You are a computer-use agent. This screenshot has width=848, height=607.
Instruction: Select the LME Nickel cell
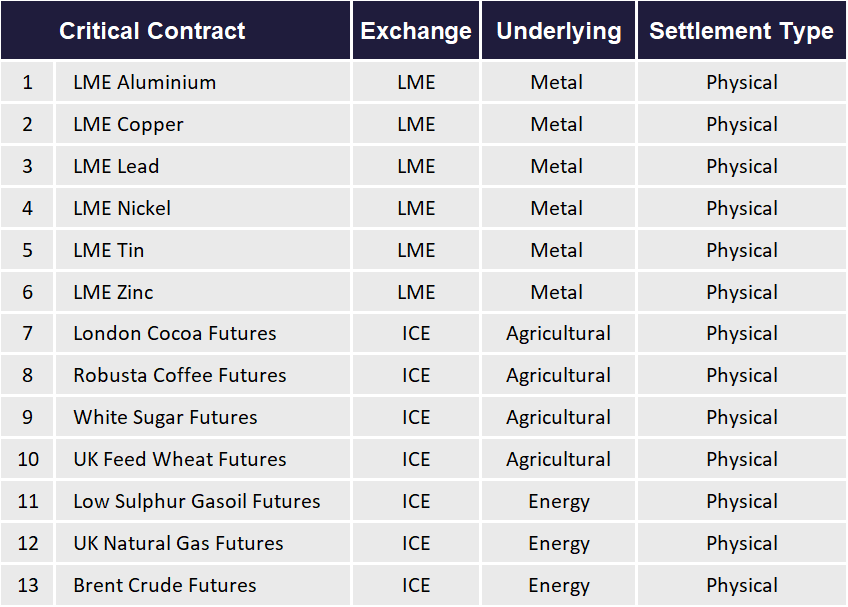click(203, 208)
